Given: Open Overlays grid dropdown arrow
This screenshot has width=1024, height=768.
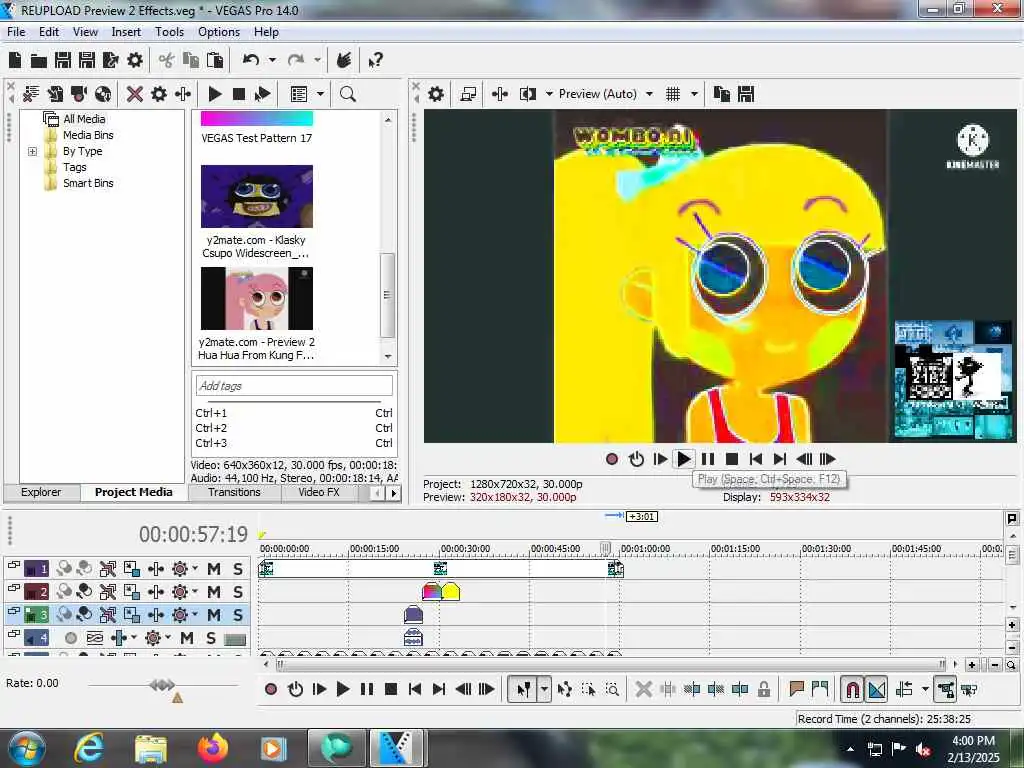Looking at the screenshot, I should coord(694,94).
